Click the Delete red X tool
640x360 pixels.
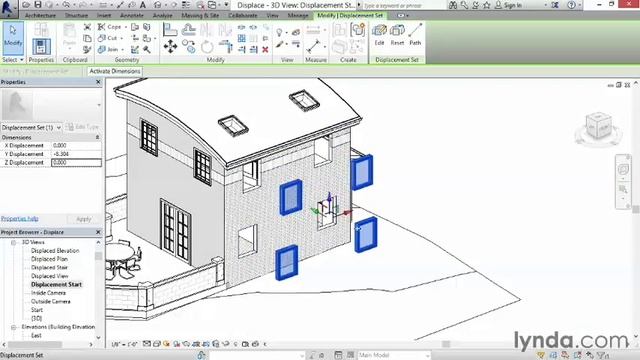click(x=265, y=49)
